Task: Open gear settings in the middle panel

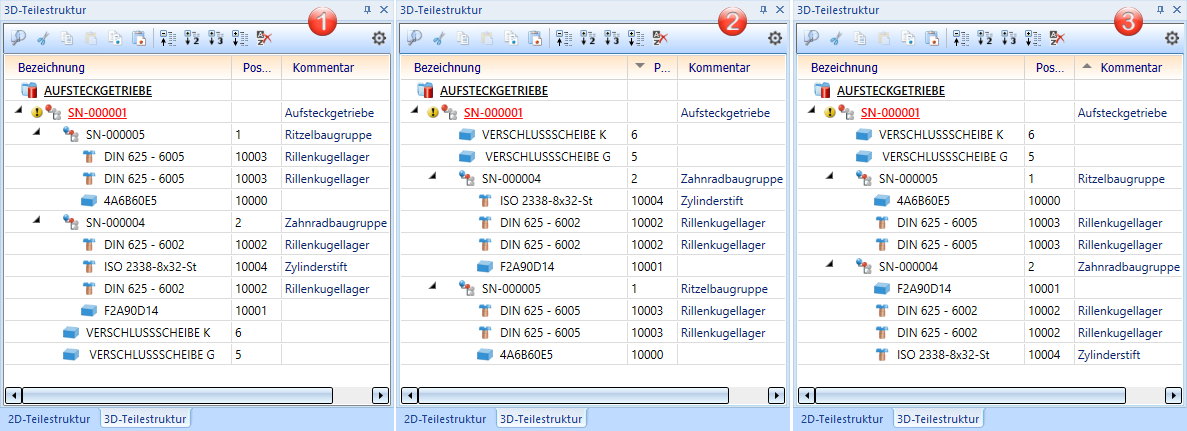Action: click(774, 39)
